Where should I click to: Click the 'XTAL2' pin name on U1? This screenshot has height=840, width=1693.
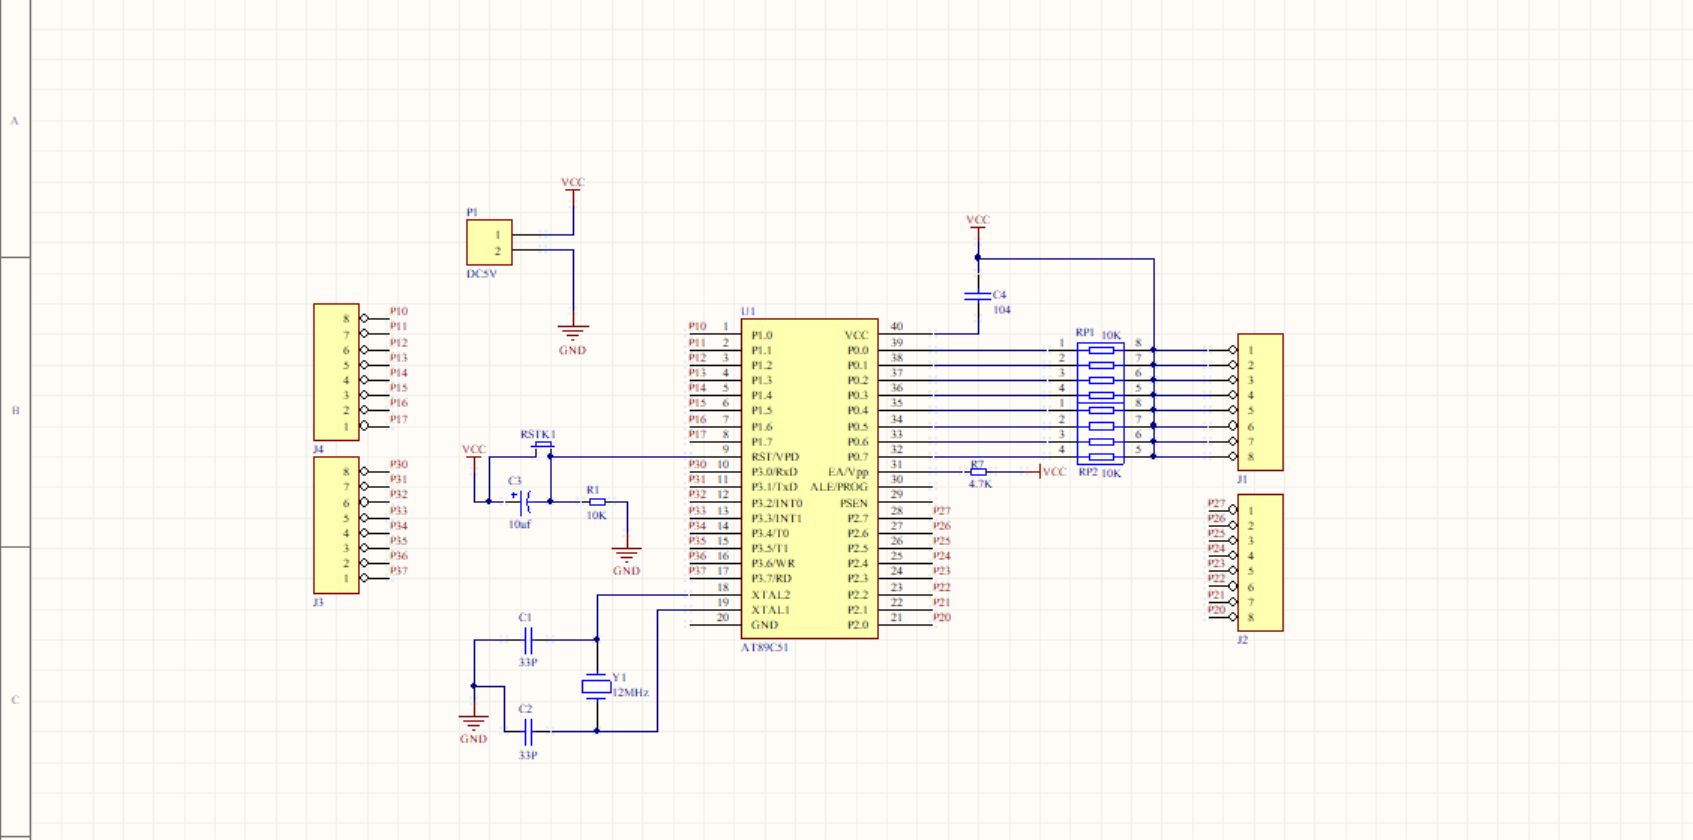(771, 594)
